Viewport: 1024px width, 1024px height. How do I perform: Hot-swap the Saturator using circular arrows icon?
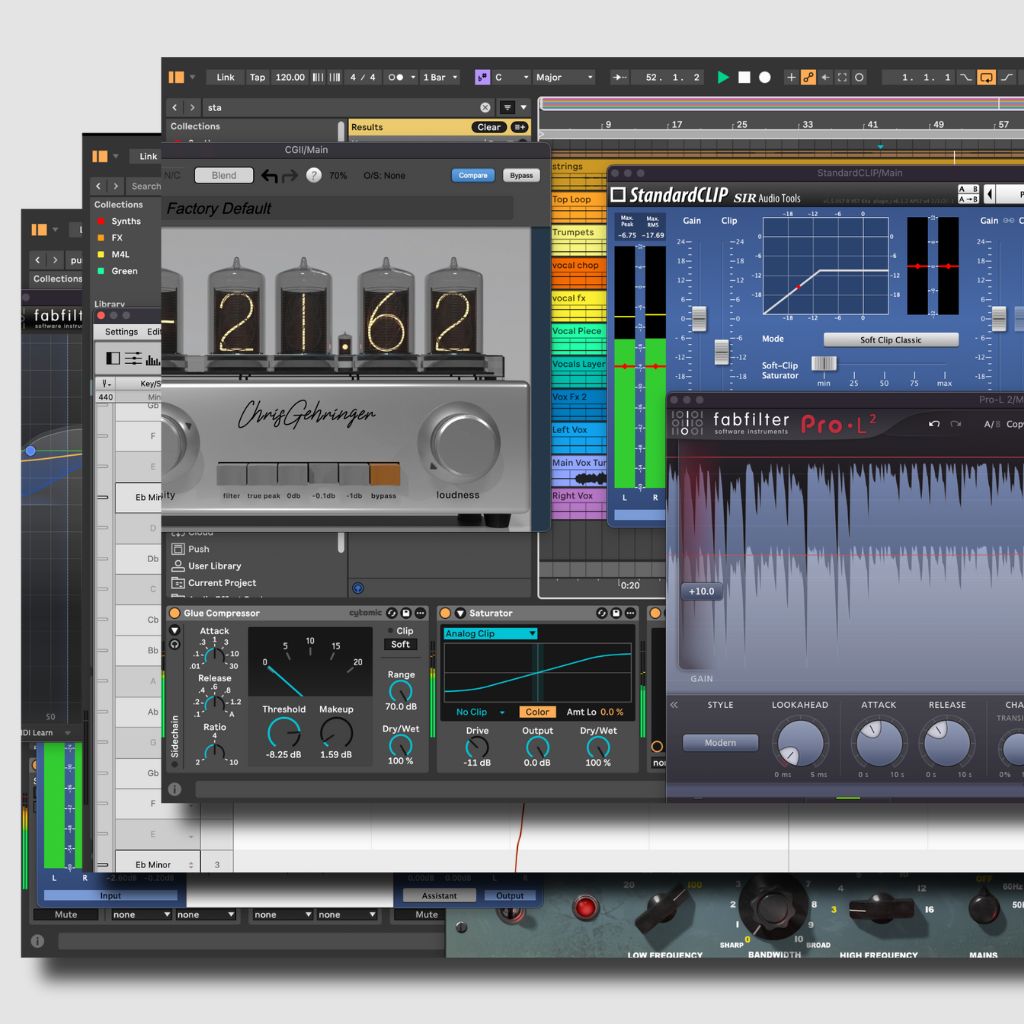click(600, 613)
